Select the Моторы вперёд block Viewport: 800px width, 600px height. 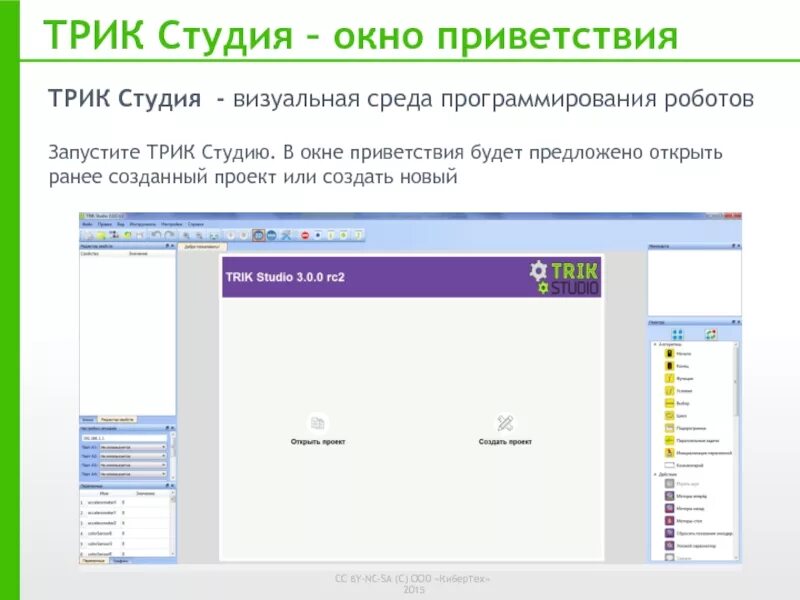(x=686, y=496)
